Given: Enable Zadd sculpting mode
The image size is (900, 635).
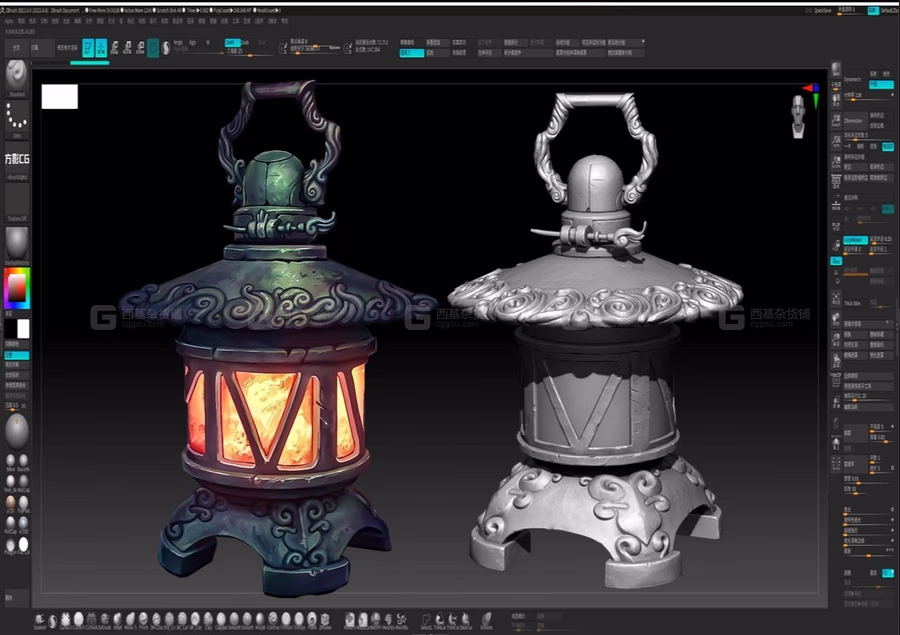Looking at the screenshot, I should 232,42.
